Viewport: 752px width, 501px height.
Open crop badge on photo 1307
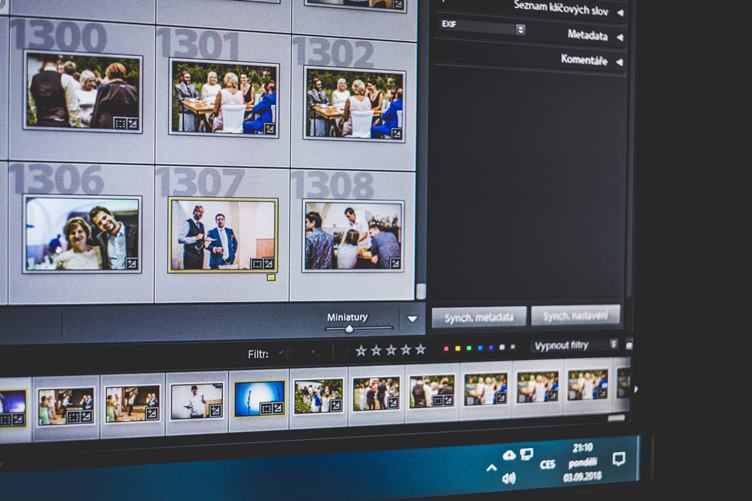click(257, 264)
